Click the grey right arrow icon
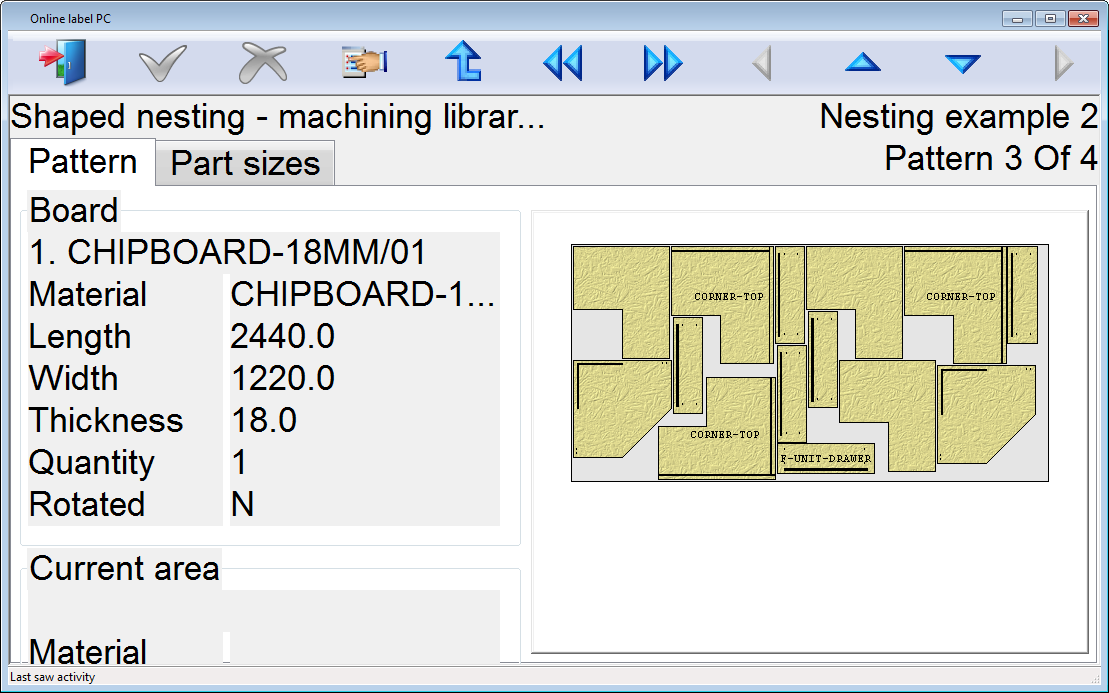This screenshot has height=693, width=1109. point(1063,63)
